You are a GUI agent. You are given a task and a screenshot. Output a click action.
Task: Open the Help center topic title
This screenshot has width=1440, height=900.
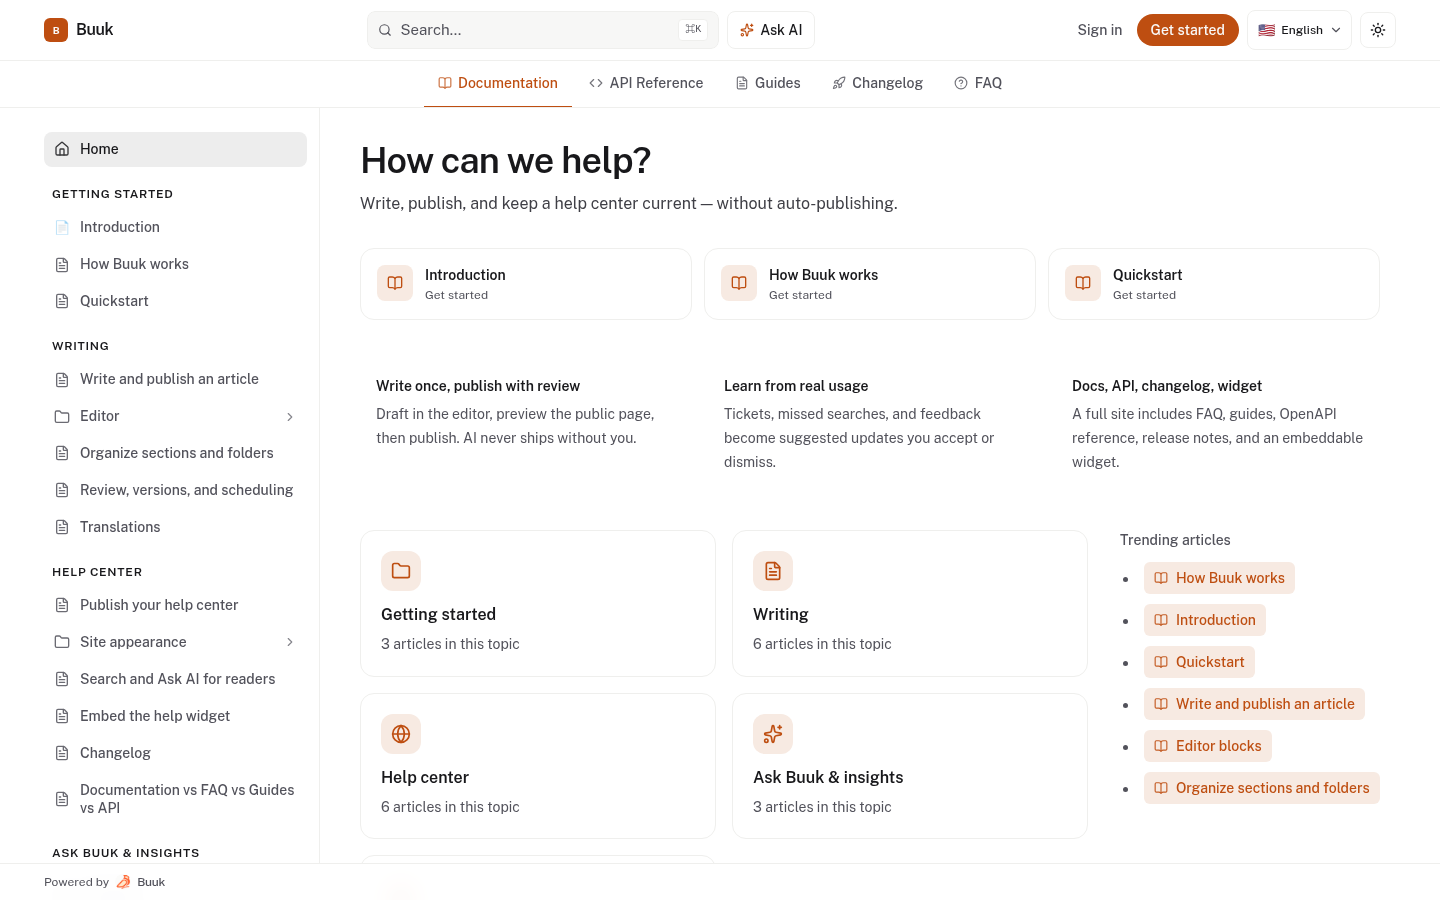click(425, 777)
